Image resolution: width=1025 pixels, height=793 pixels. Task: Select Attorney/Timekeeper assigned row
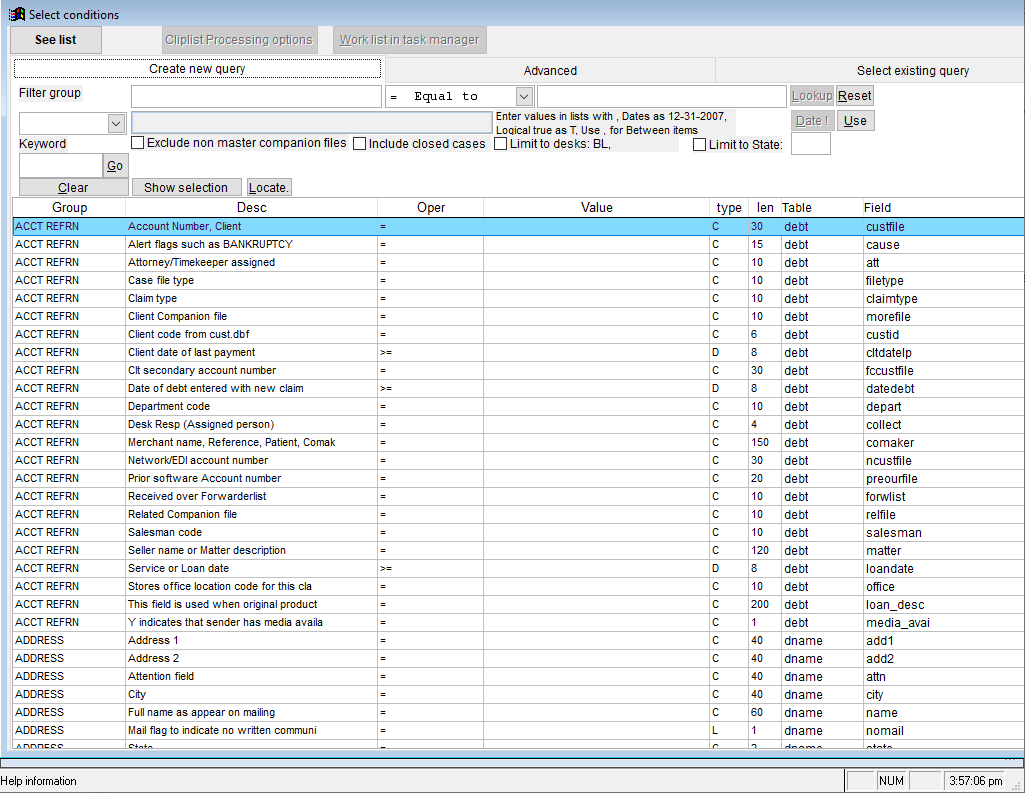(518, 263)
